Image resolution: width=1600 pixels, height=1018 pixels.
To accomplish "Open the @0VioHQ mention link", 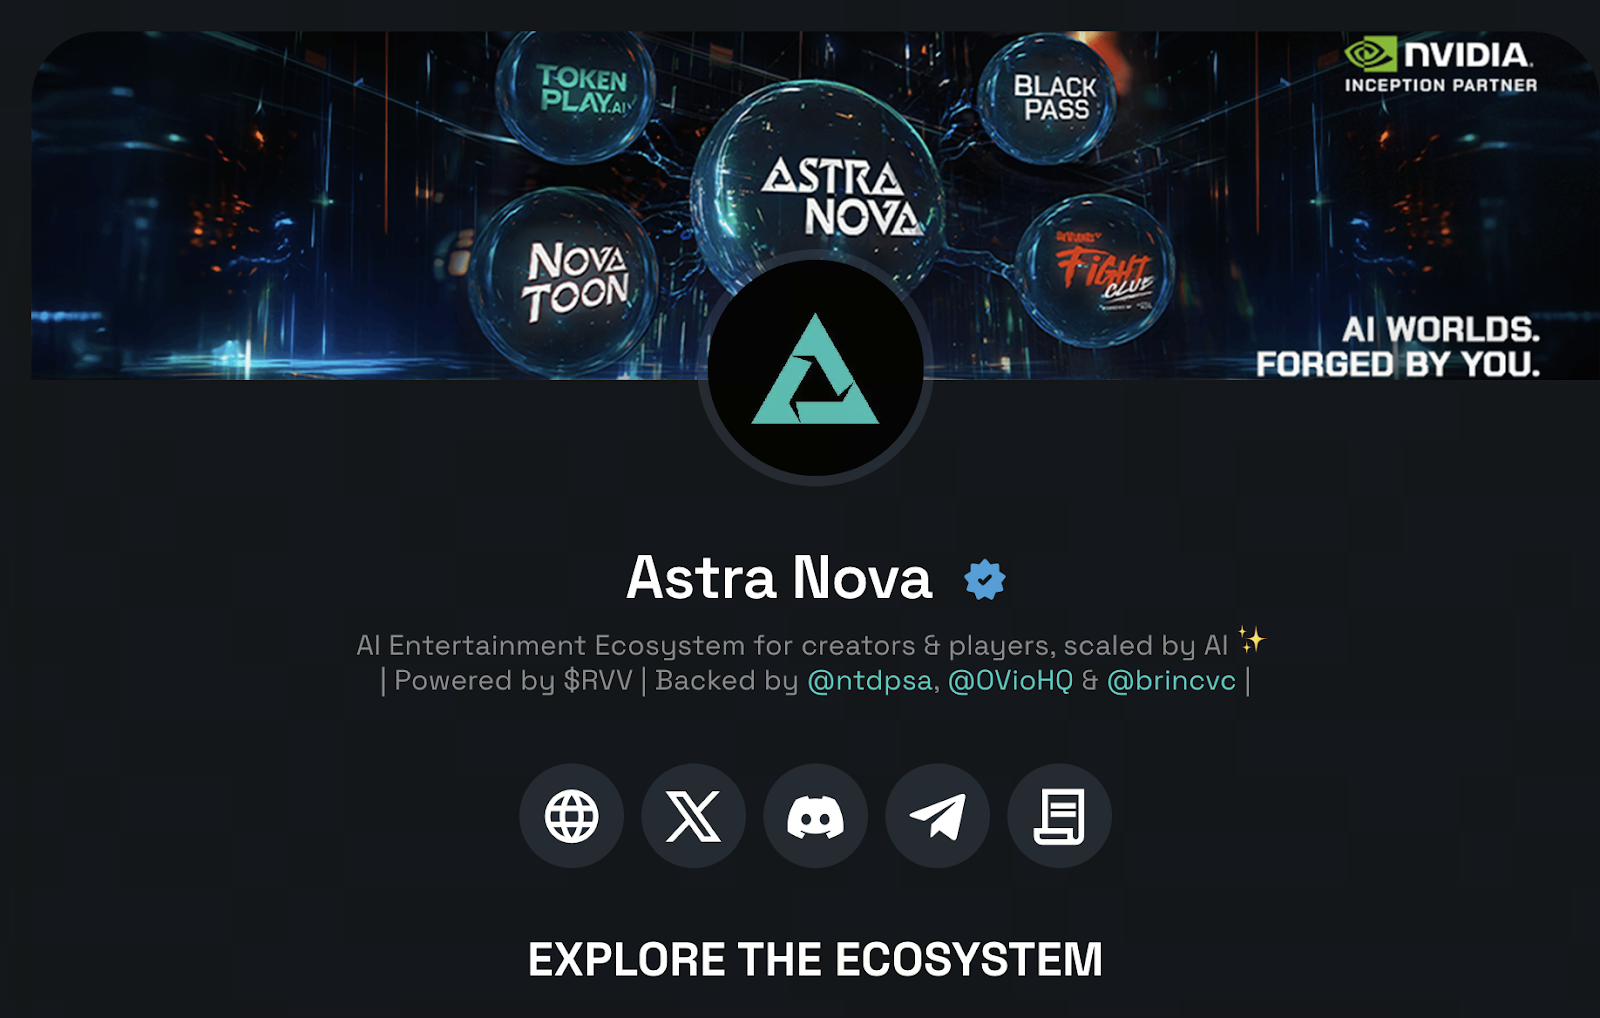I will [x=1010, y=681].
